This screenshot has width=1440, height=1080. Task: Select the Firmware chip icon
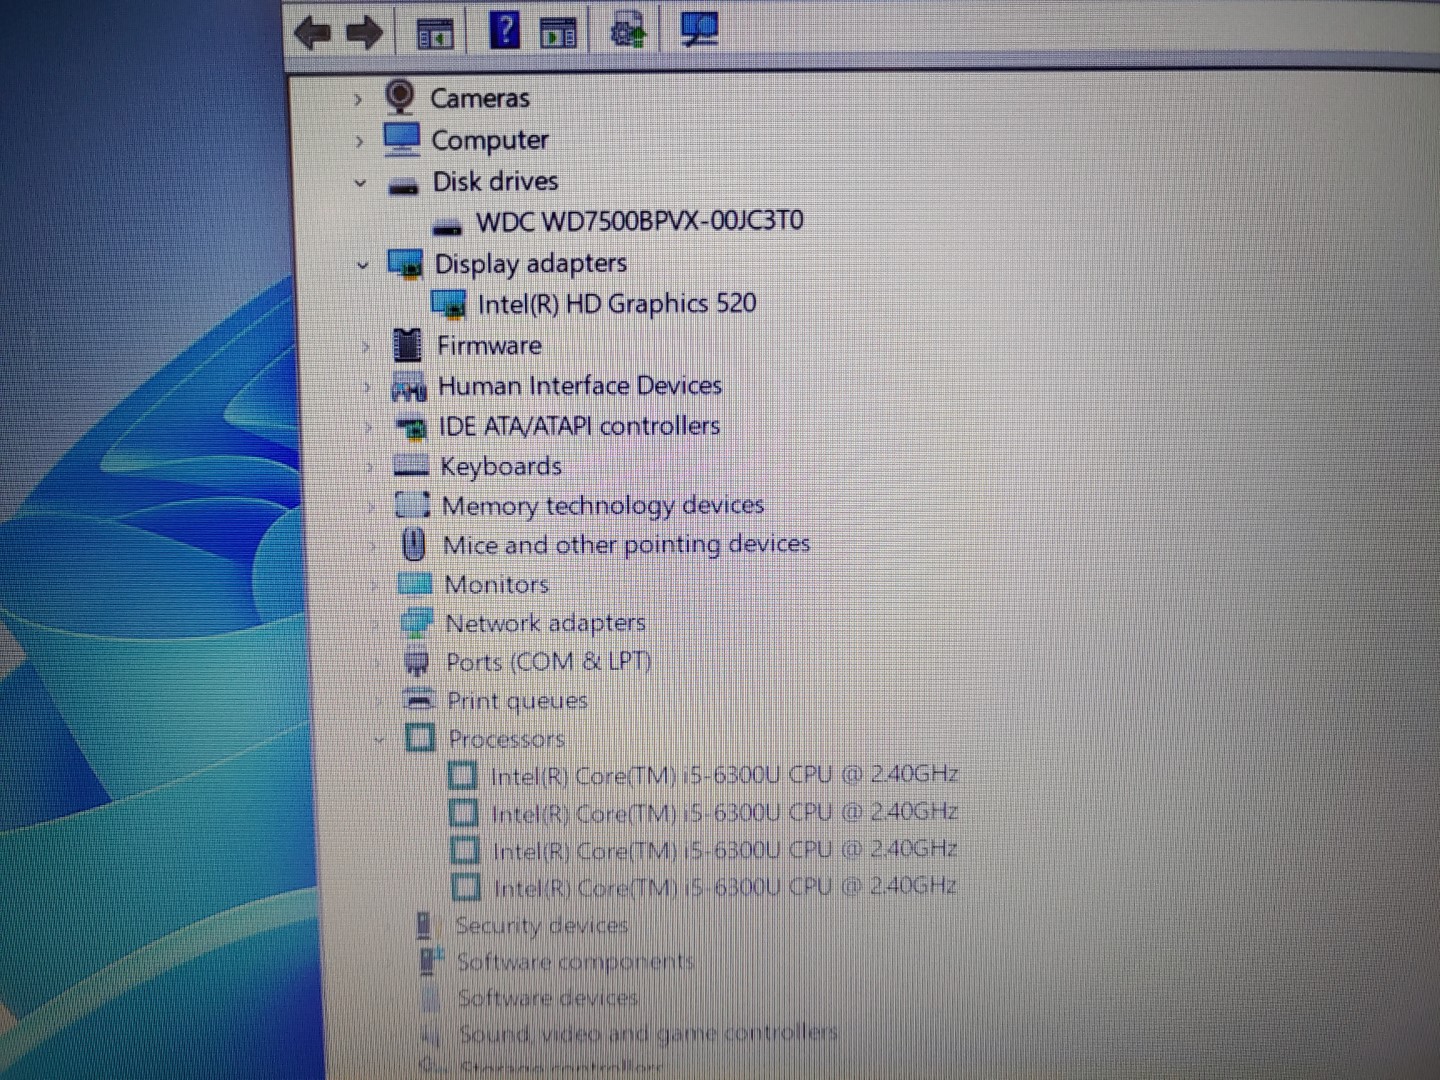[x=408, y=345]
